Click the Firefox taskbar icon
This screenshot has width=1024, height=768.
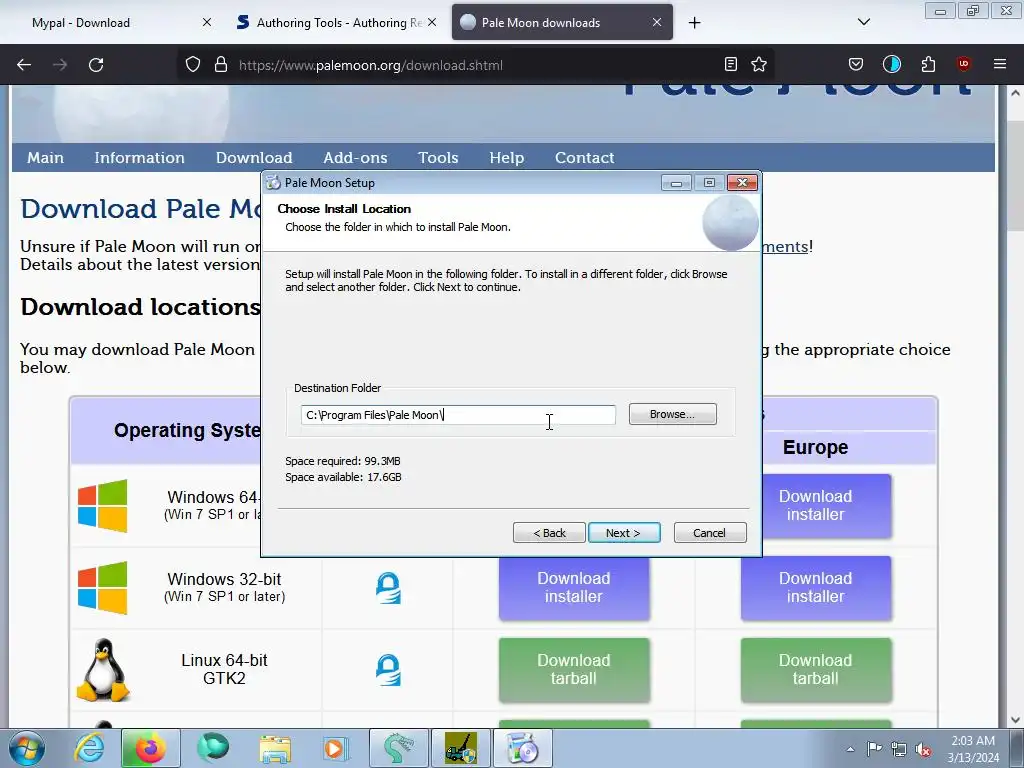tap(150, 748)
